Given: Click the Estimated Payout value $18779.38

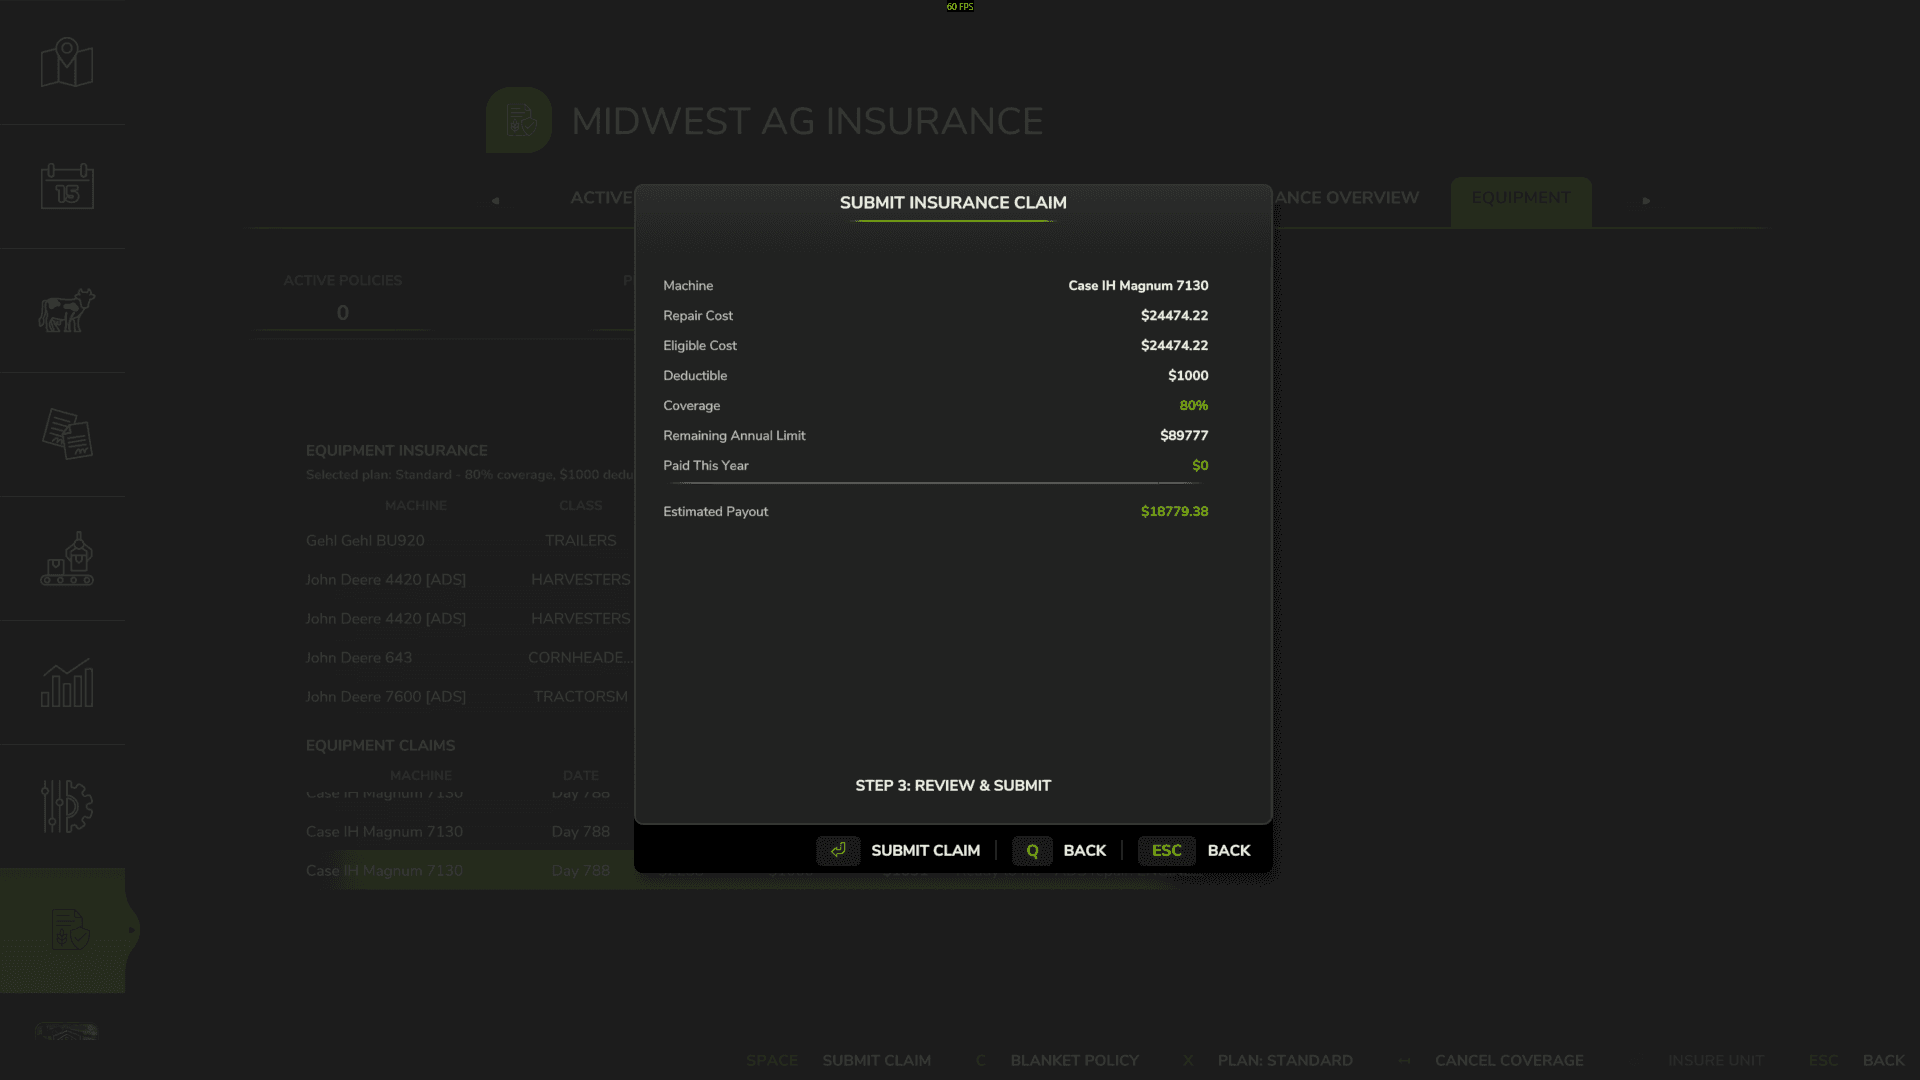Looking at the screenshot, I should tap(1174, 511).
